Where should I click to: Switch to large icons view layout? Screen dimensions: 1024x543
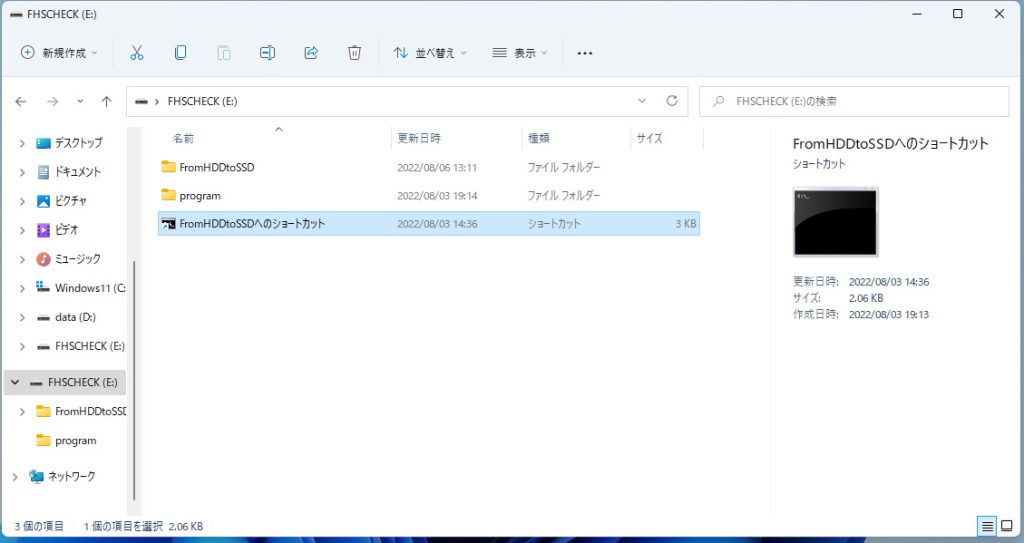point(1008,526)
